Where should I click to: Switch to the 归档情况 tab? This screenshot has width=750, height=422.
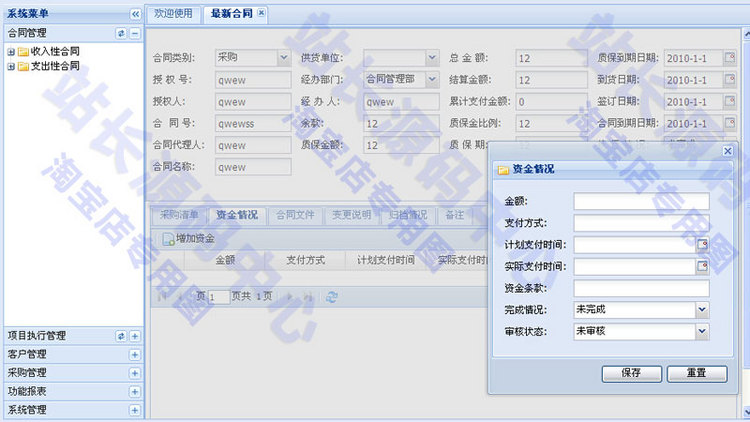(x=408, y=215)
